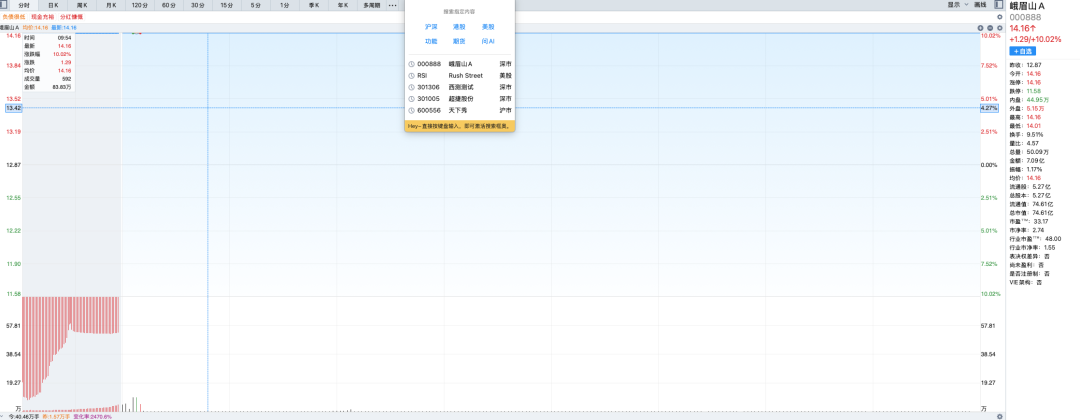Viewport: 1080px width, 420px height.
Task: Click the 最新:14.16 legend label
Action: 63,28
